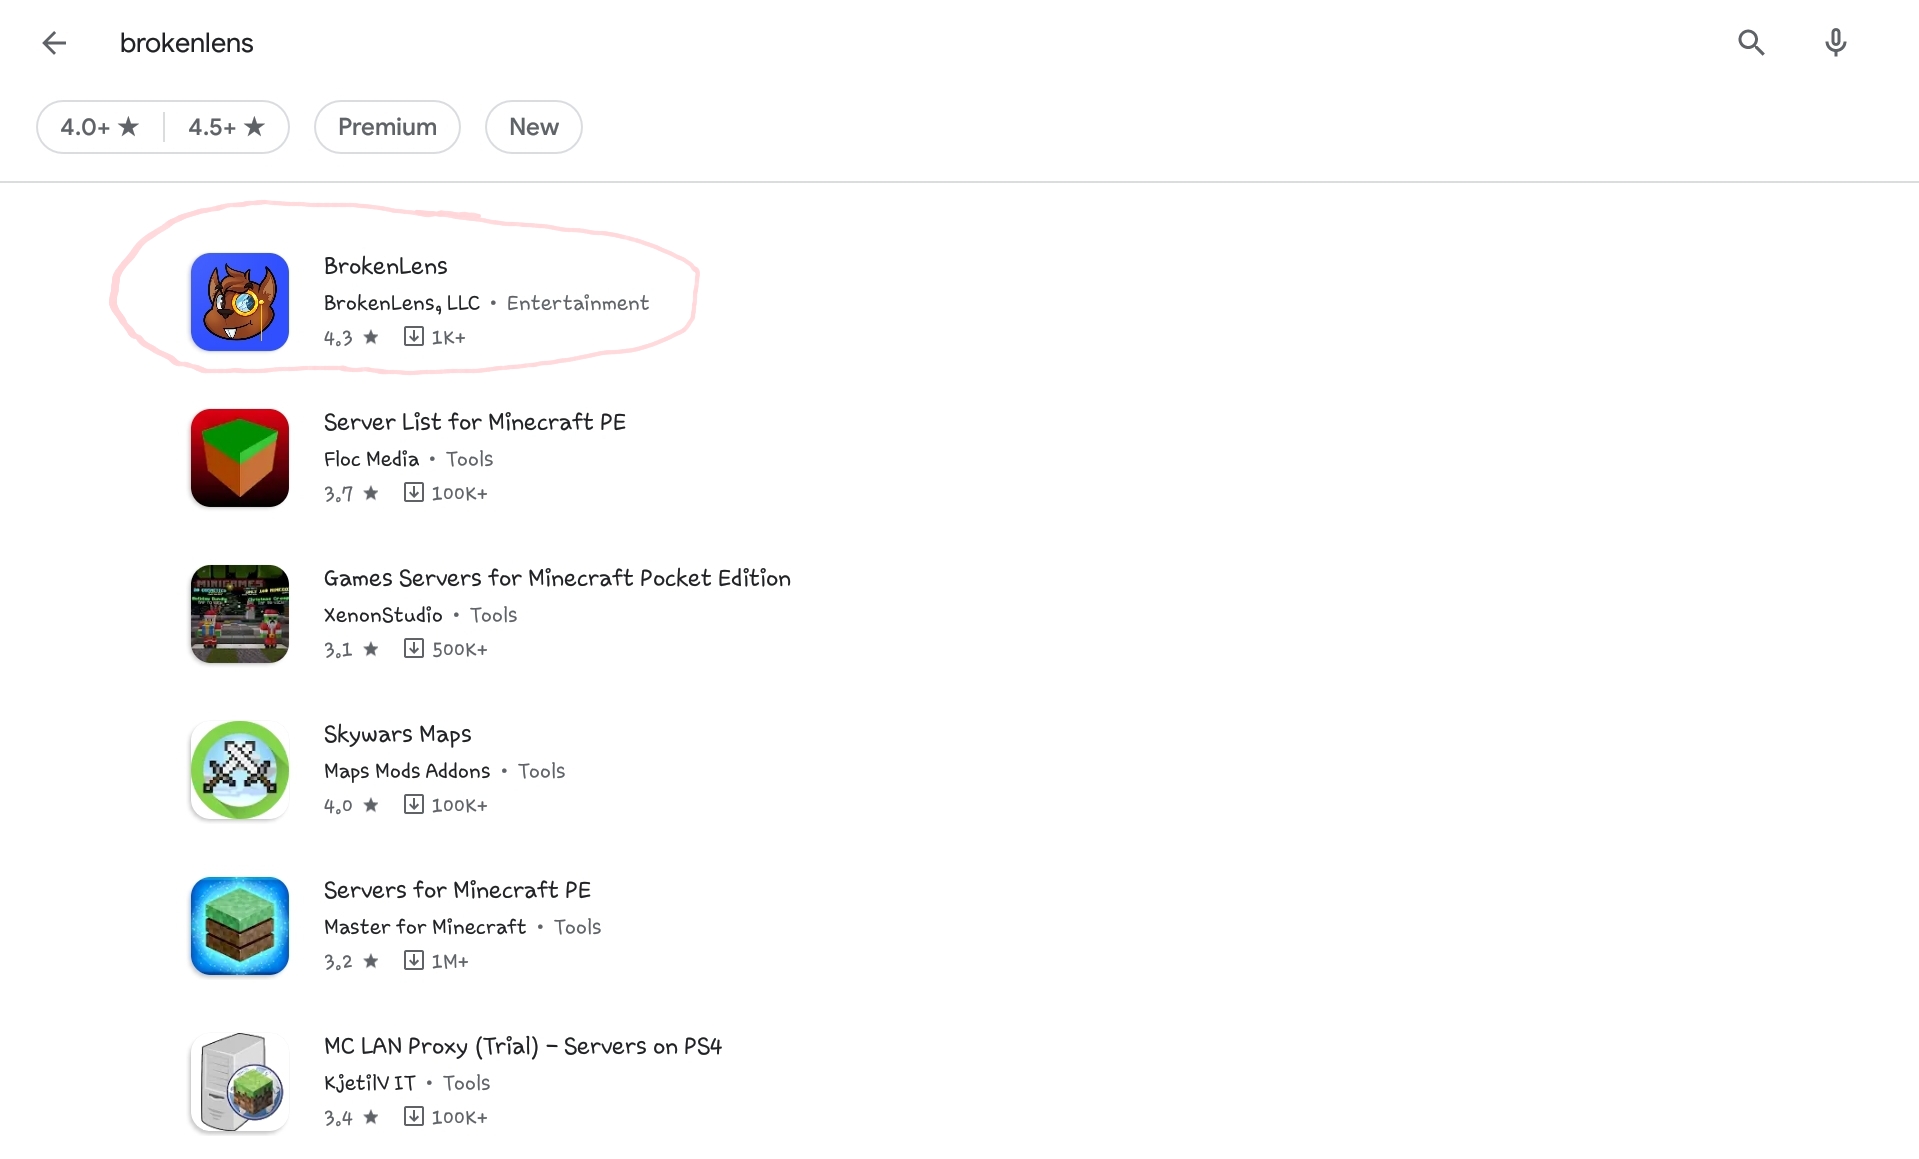Open the BrokenLens fox app icon
The image size is (1919, 1159).
(x=240, y=302)
